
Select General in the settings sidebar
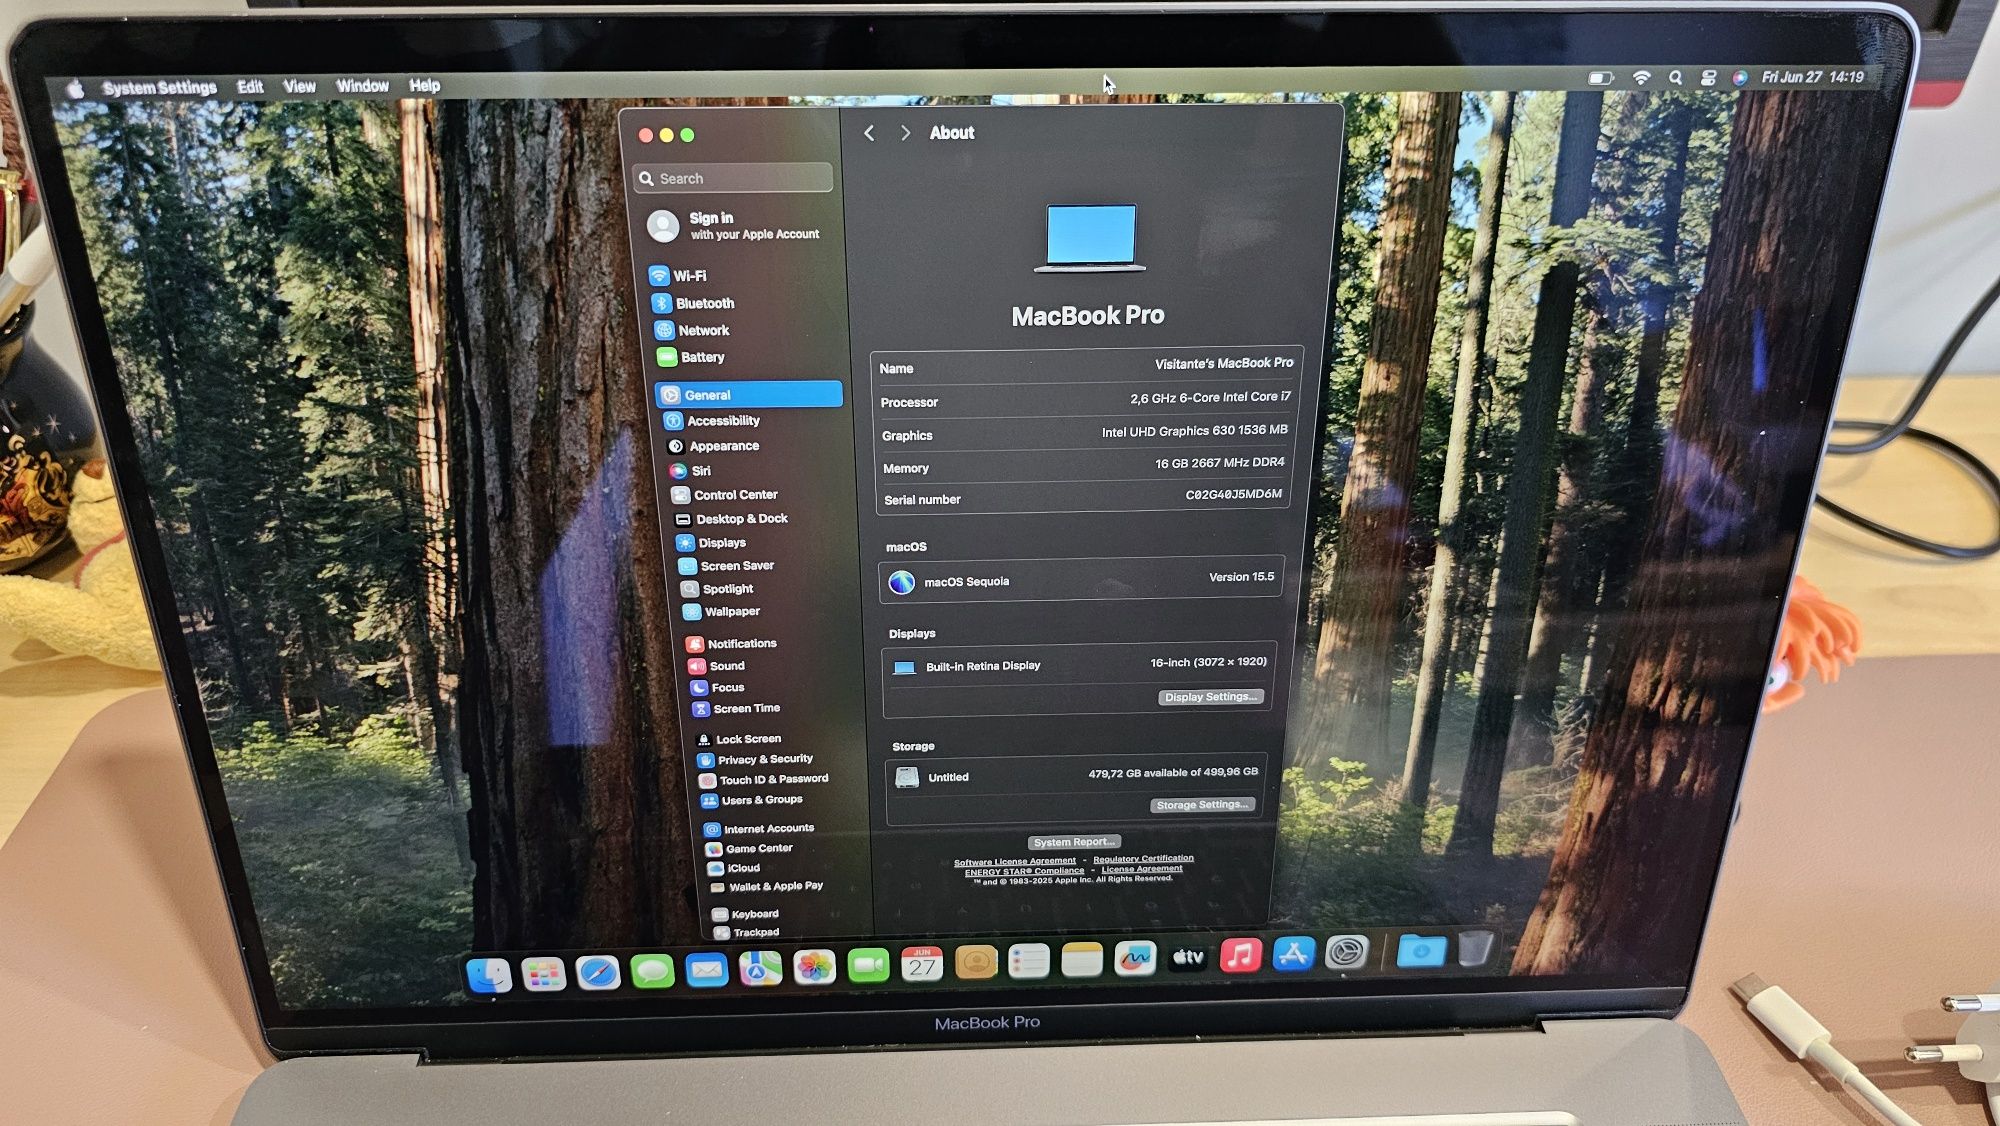[x=749, y=395]
